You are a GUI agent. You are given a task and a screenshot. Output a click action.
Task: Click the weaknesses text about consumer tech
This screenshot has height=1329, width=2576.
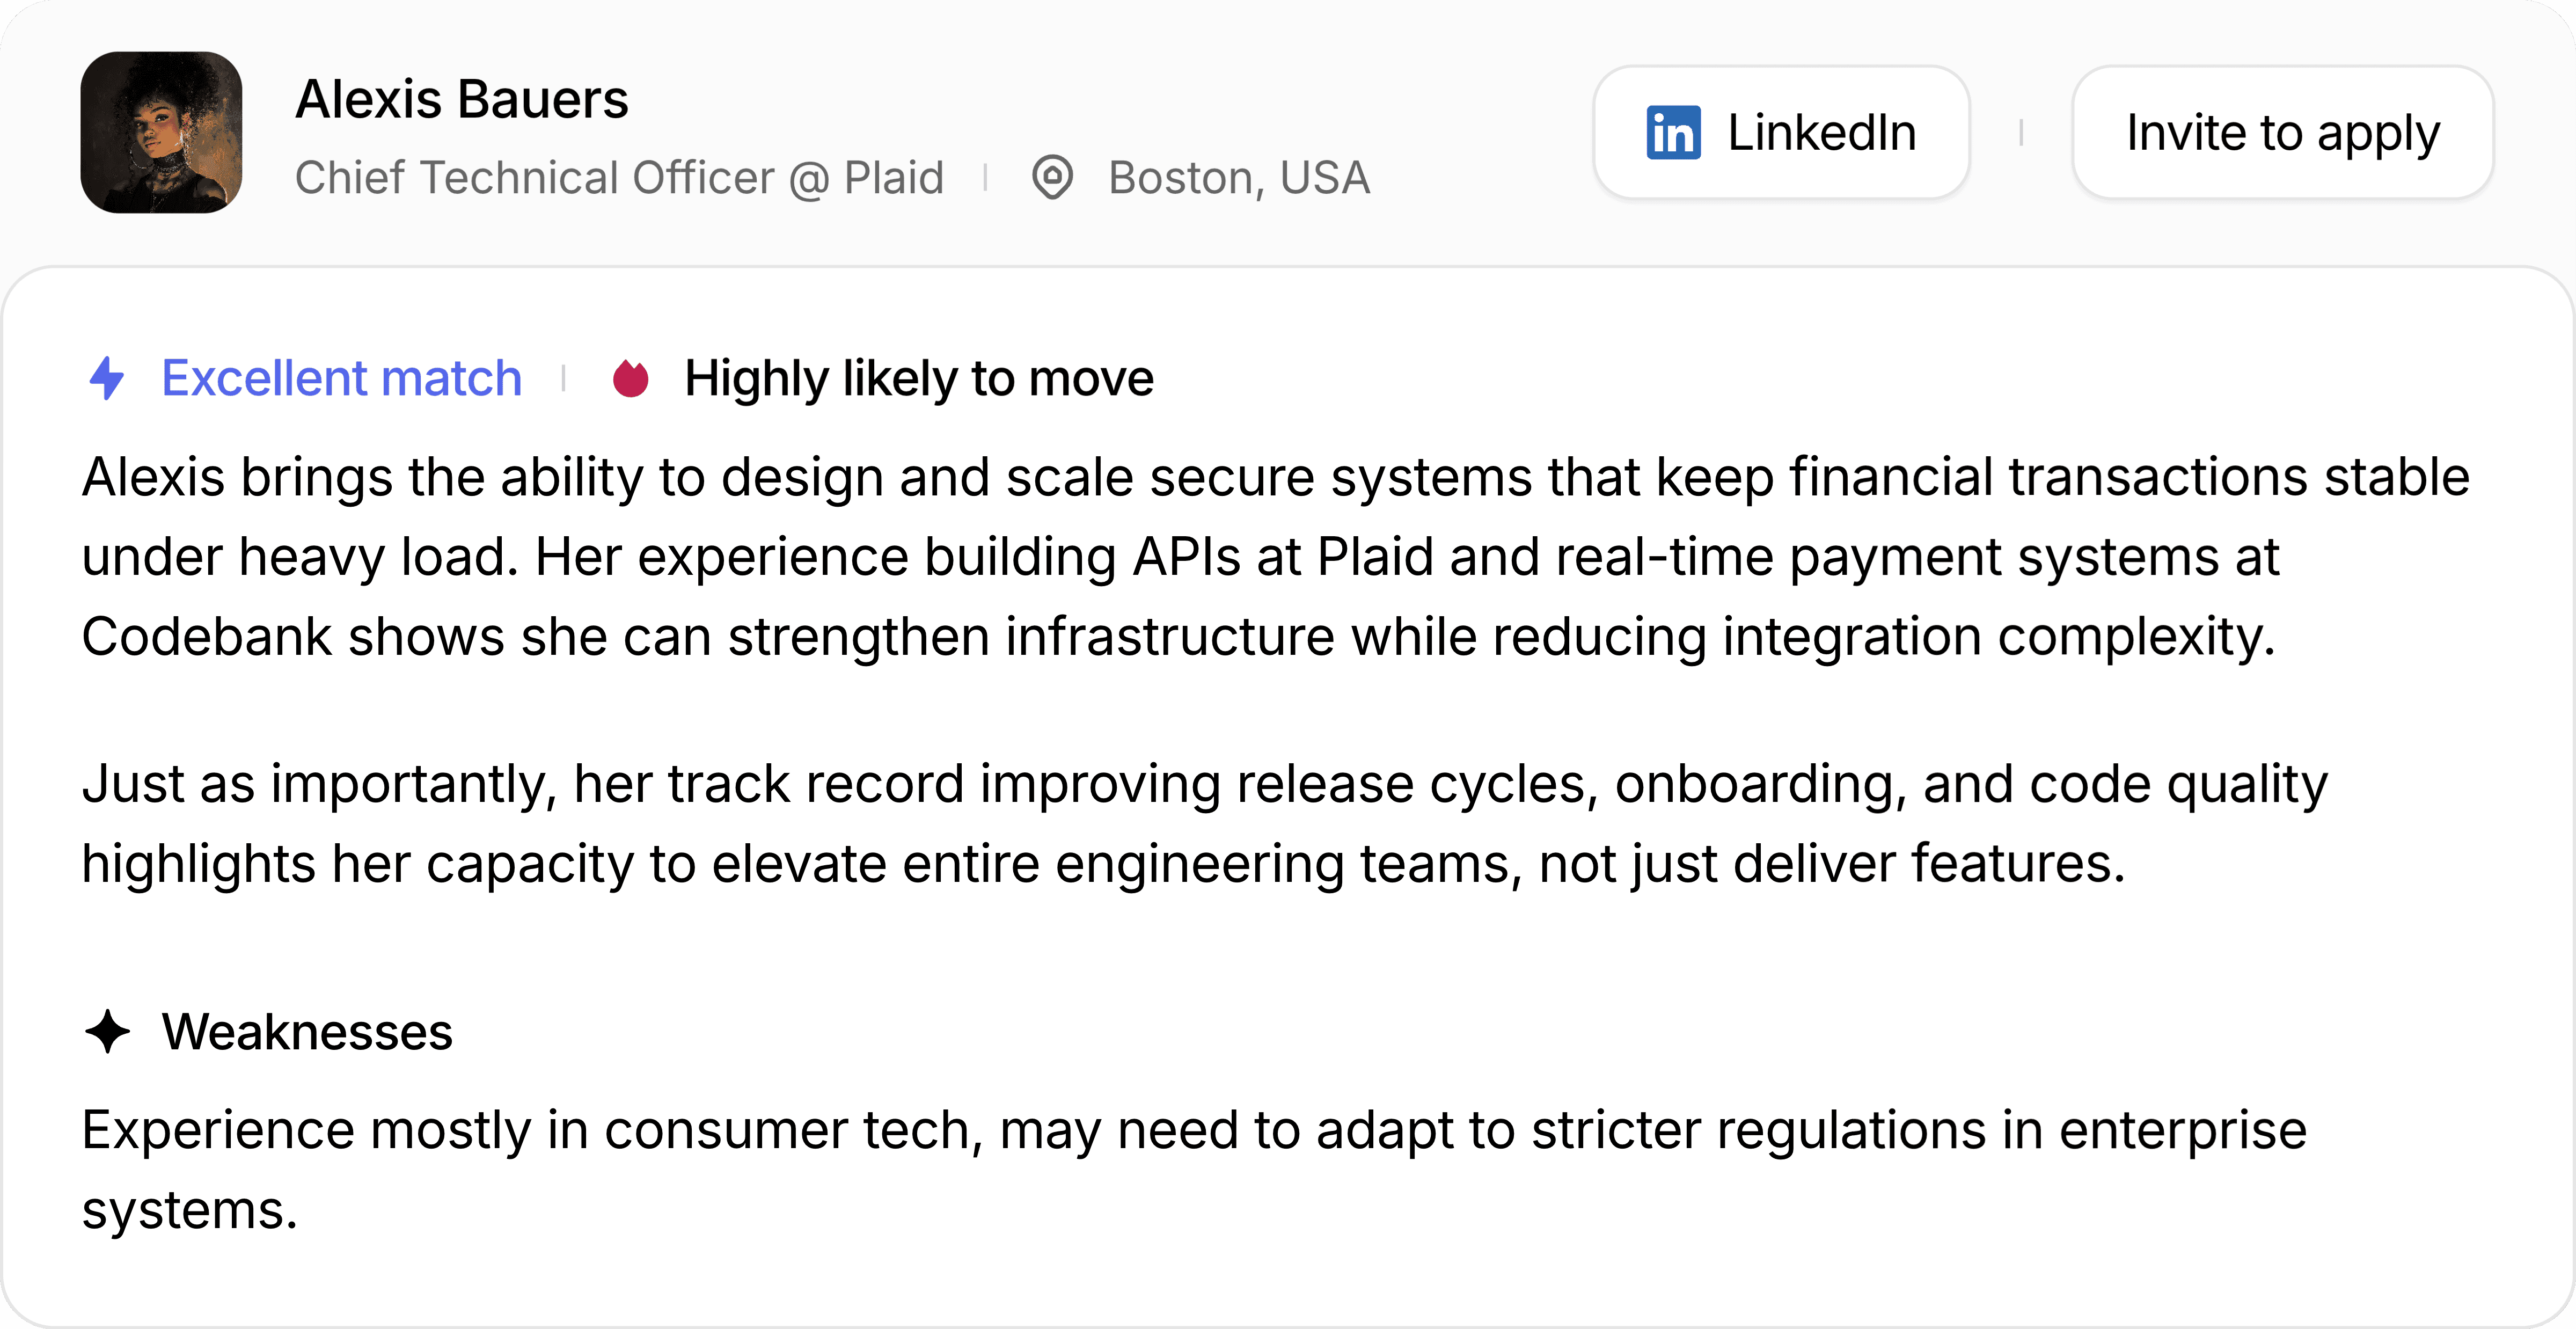pos(1194,1170)
